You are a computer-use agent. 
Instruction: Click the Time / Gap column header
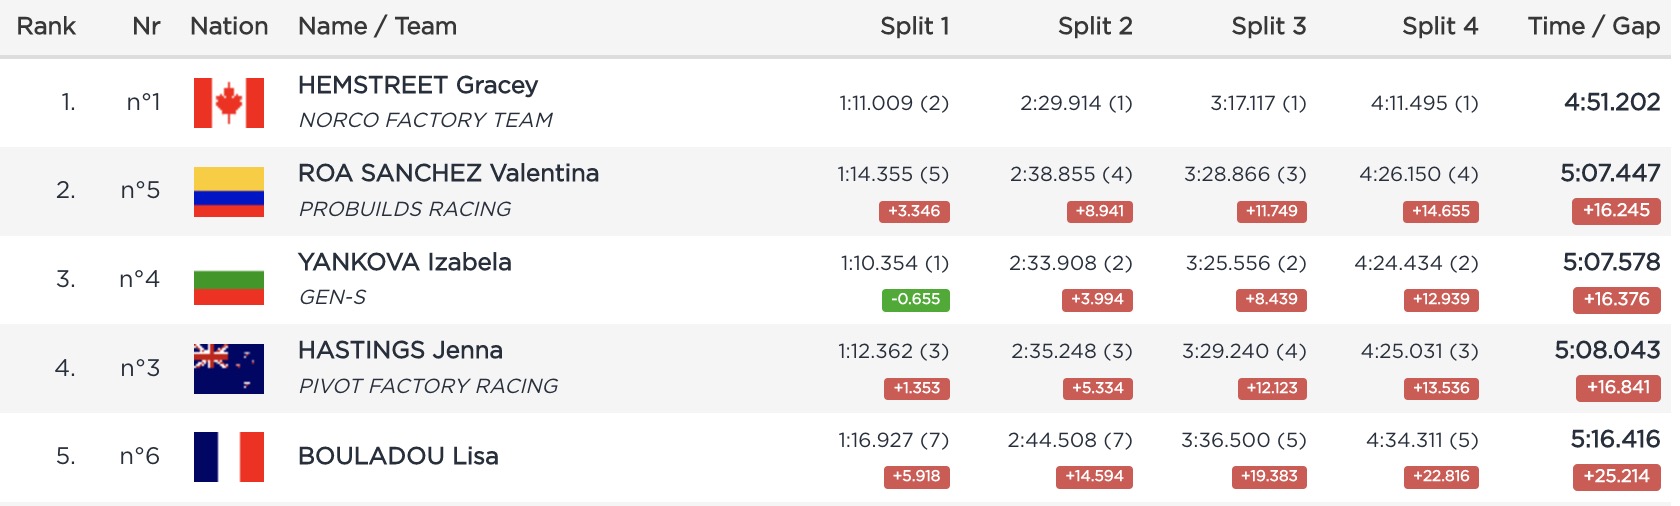click(1593, 27)
